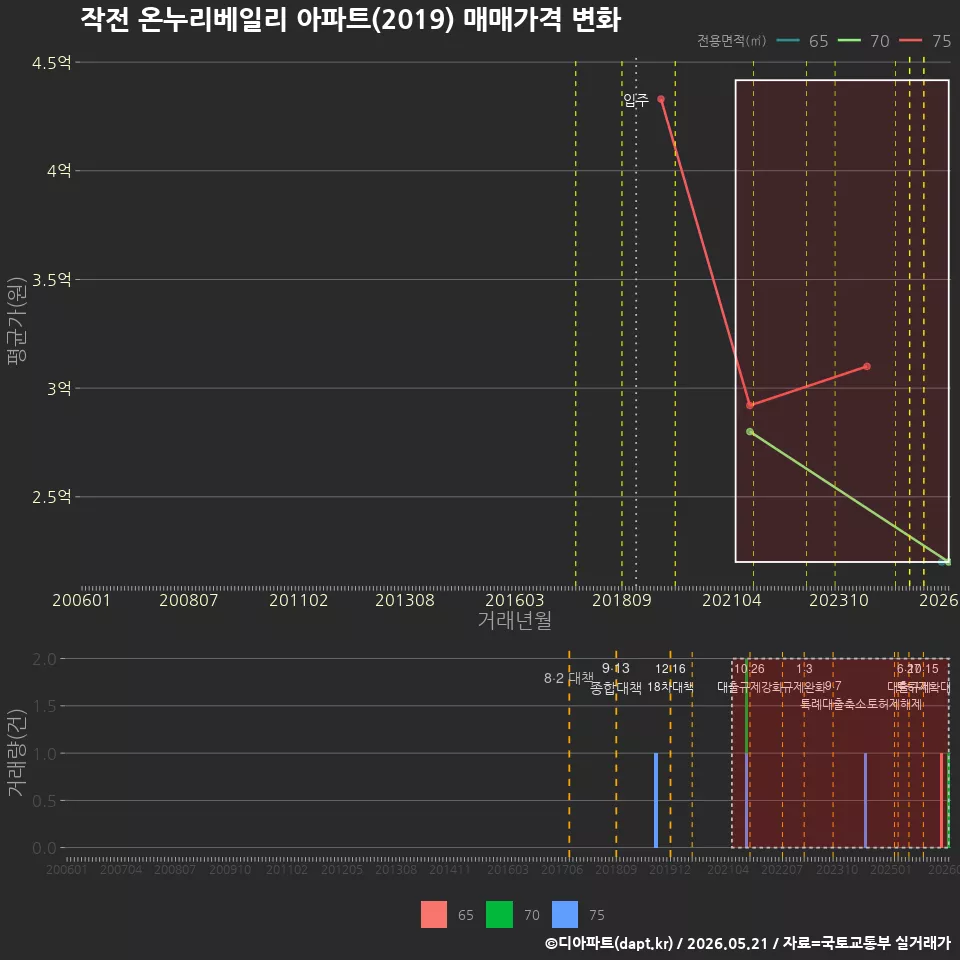Click 202207 on the volume chart x-axis
This screenshot has height=960, width=960.
click(x=782, y=869)
